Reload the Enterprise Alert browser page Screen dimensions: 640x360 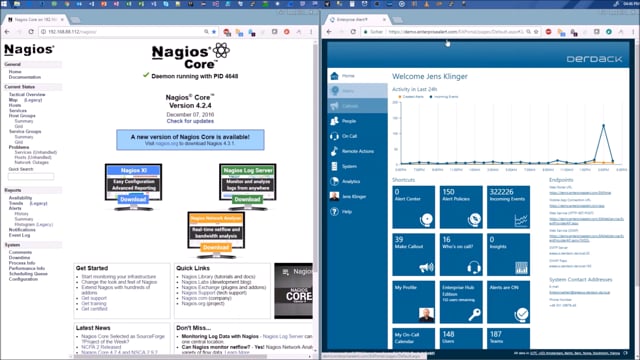tap(353, 31)
